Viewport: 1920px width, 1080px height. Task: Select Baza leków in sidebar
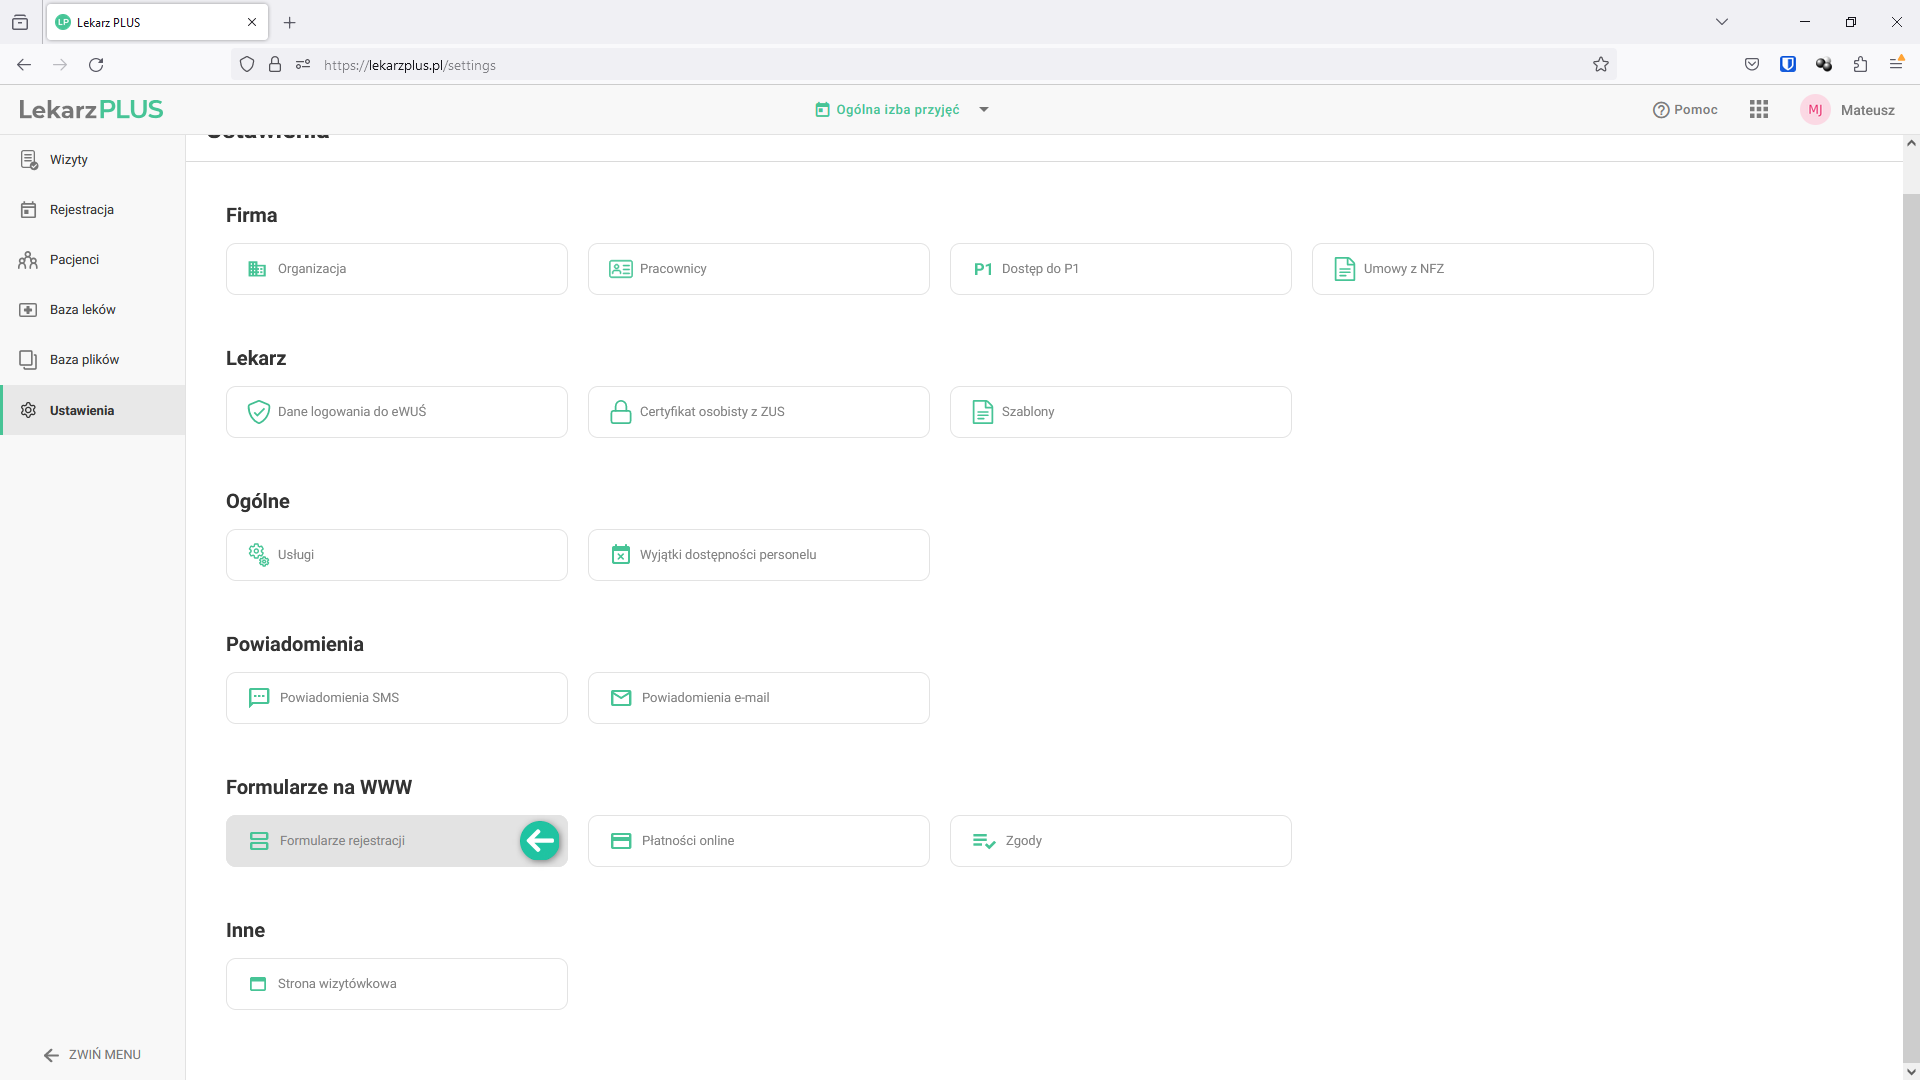tap(82, 310)
